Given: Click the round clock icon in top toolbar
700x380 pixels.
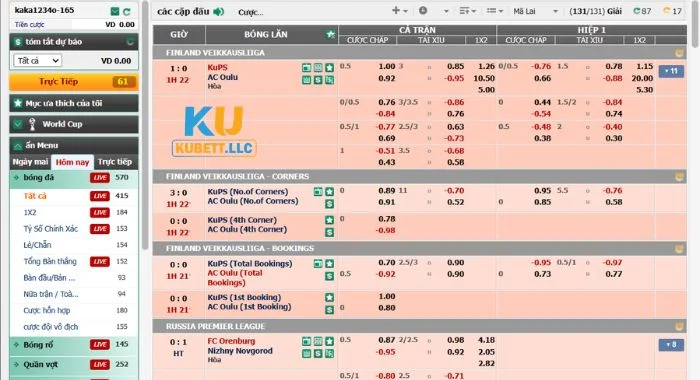Looking at the screenshot, I should click(x=423, y=10).
